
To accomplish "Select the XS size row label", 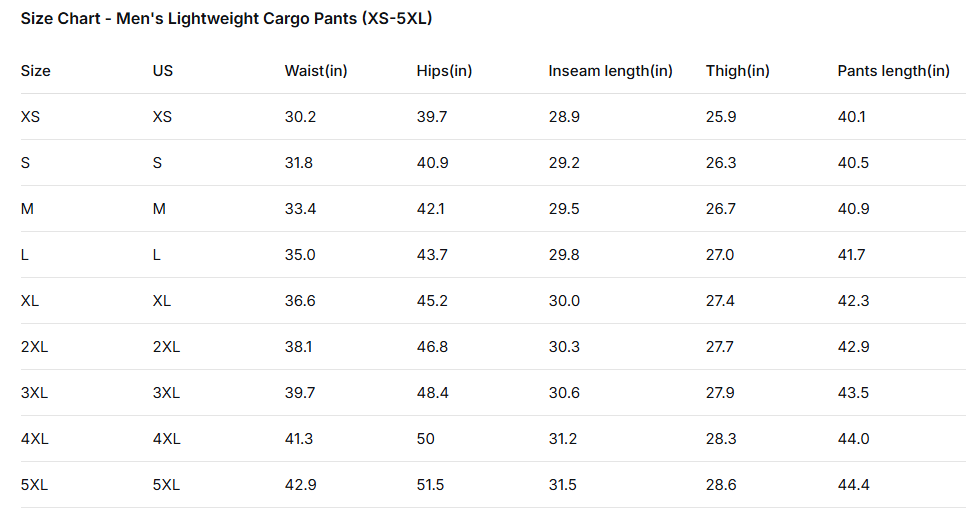I will [x=30, y=117].
